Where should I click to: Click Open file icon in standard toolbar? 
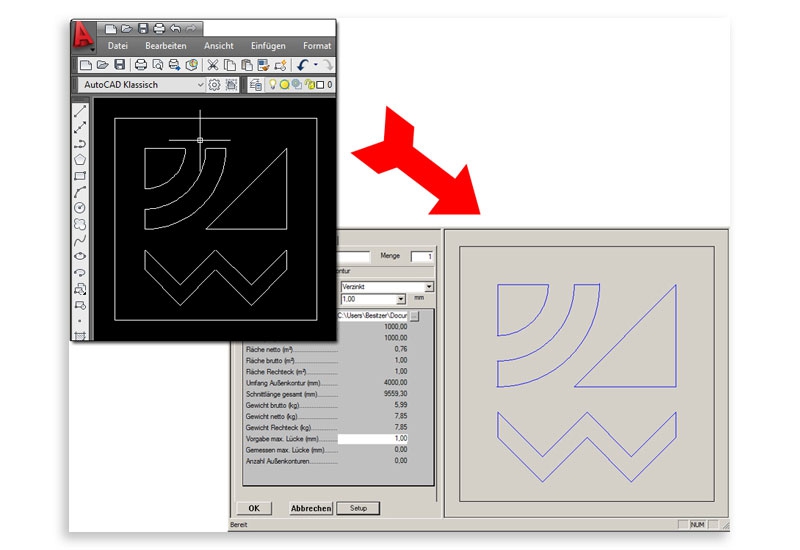pos(103,65)
